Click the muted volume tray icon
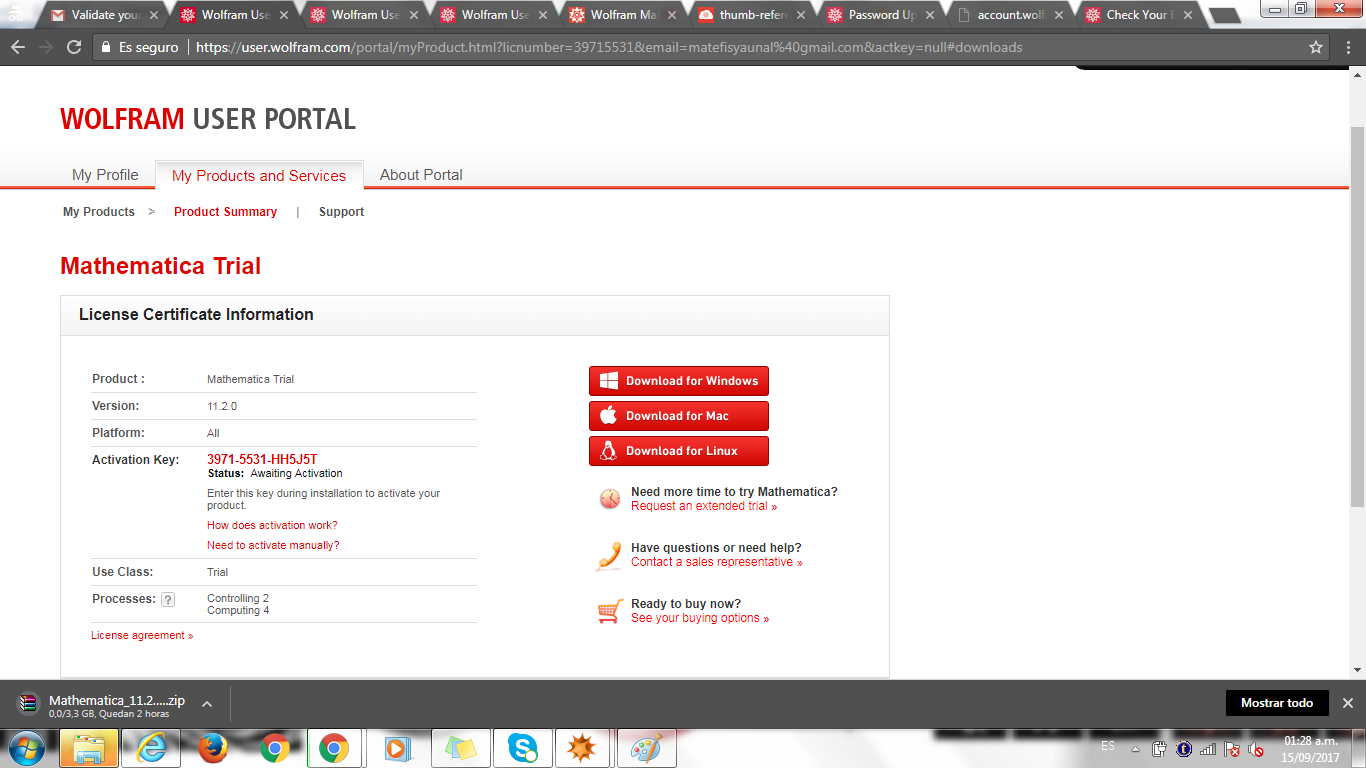The height and width of the screenshot is (768, 1366). [x=1256, y=748]
